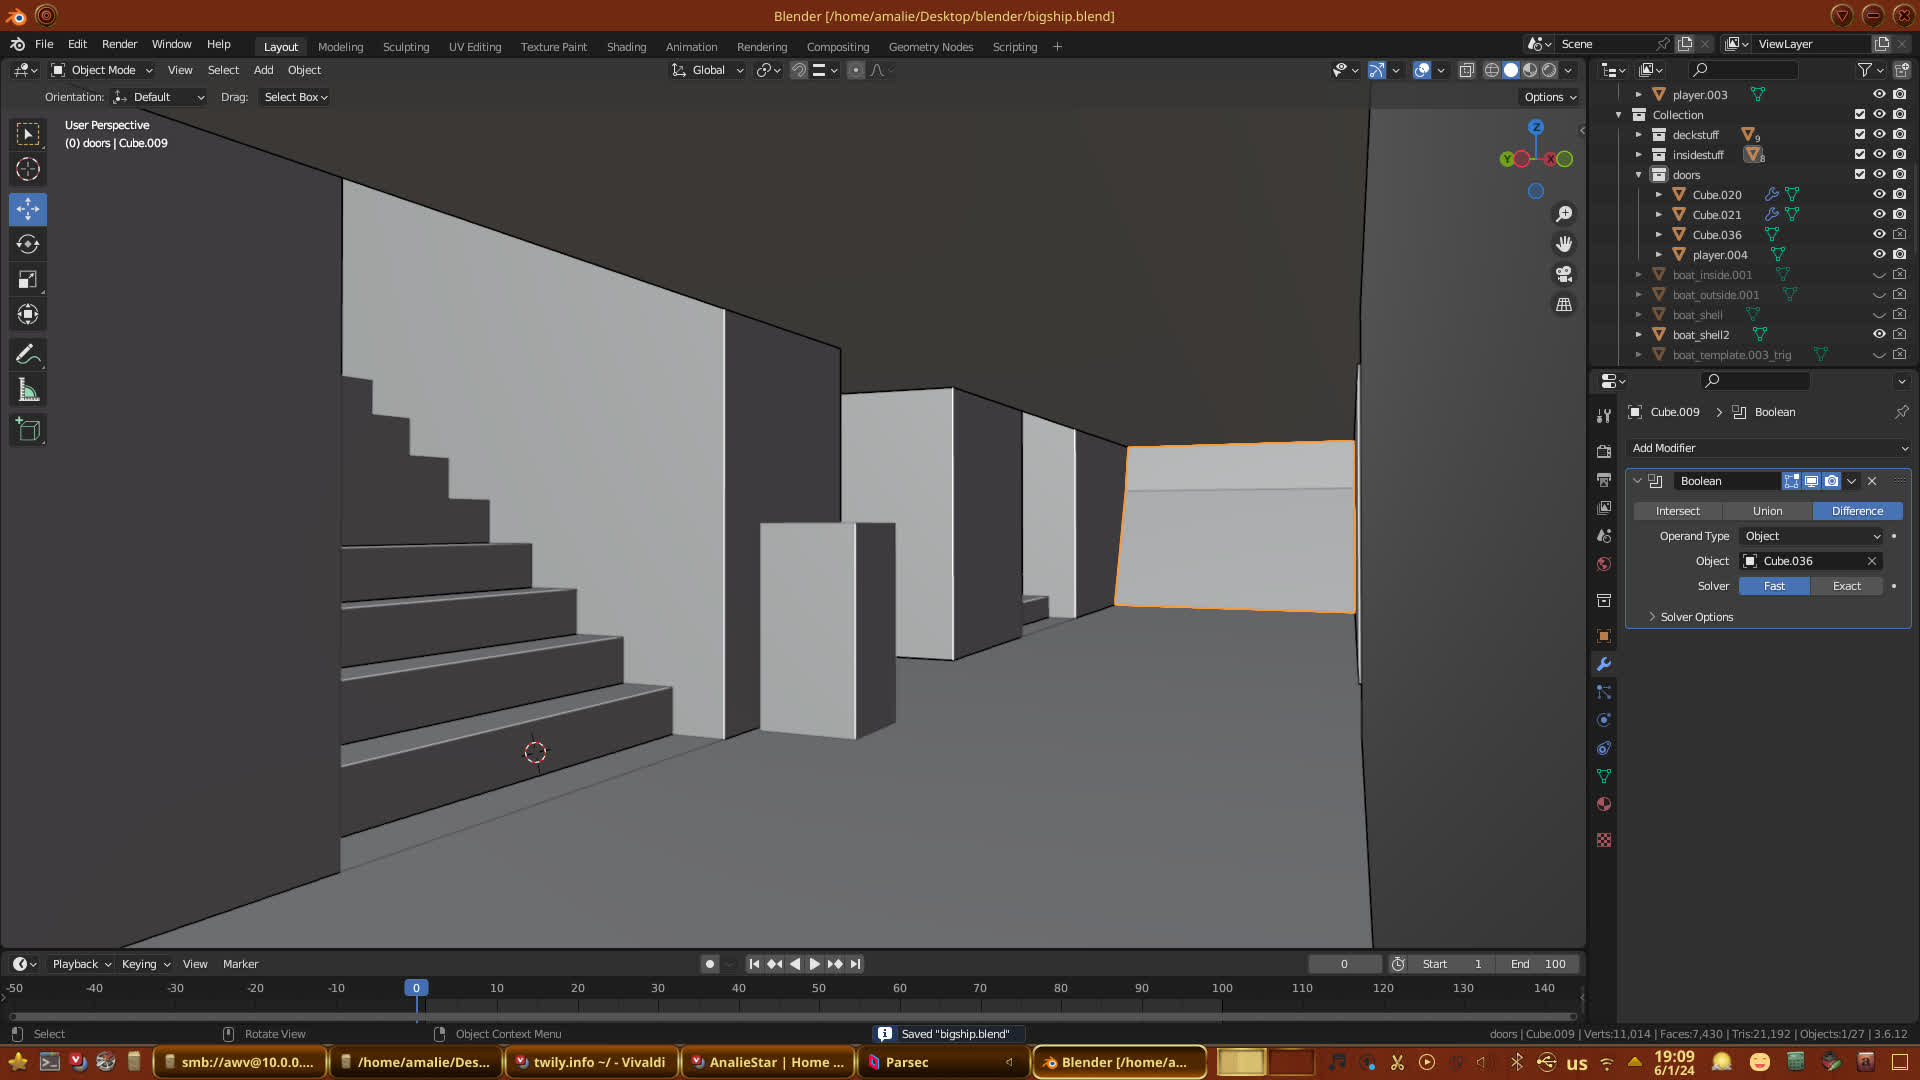Select the Measure tool

click(x=28, y=391)
